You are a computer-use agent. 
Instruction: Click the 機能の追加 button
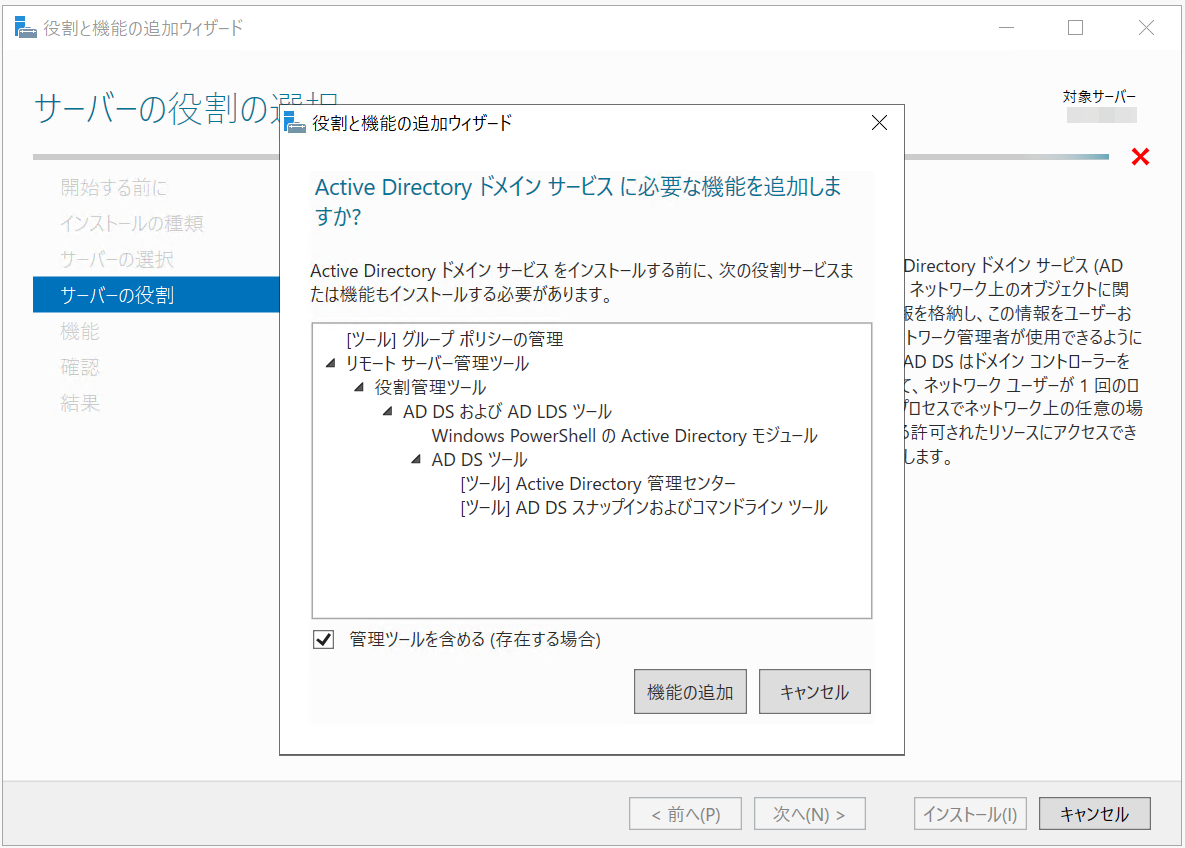click(690, 692)
